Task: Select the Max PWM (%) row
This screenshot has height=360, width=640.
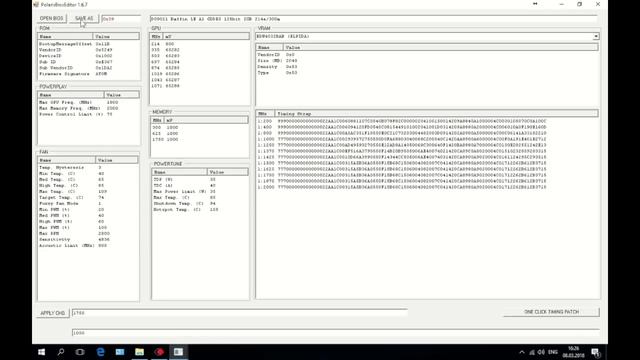Action: [88, 227]
